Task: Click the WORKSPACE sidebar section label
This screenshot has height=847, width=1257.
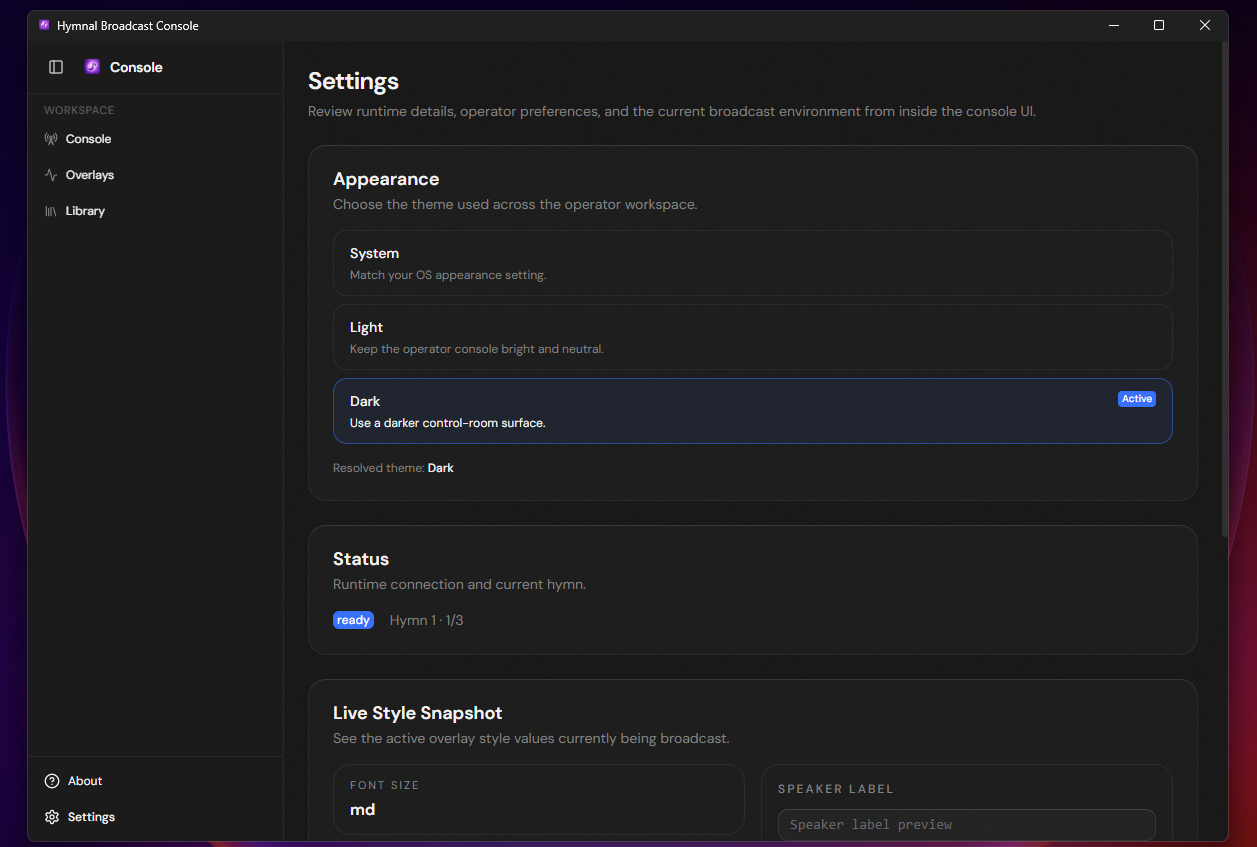Action: pyautogui.click(x=79, y=110)
